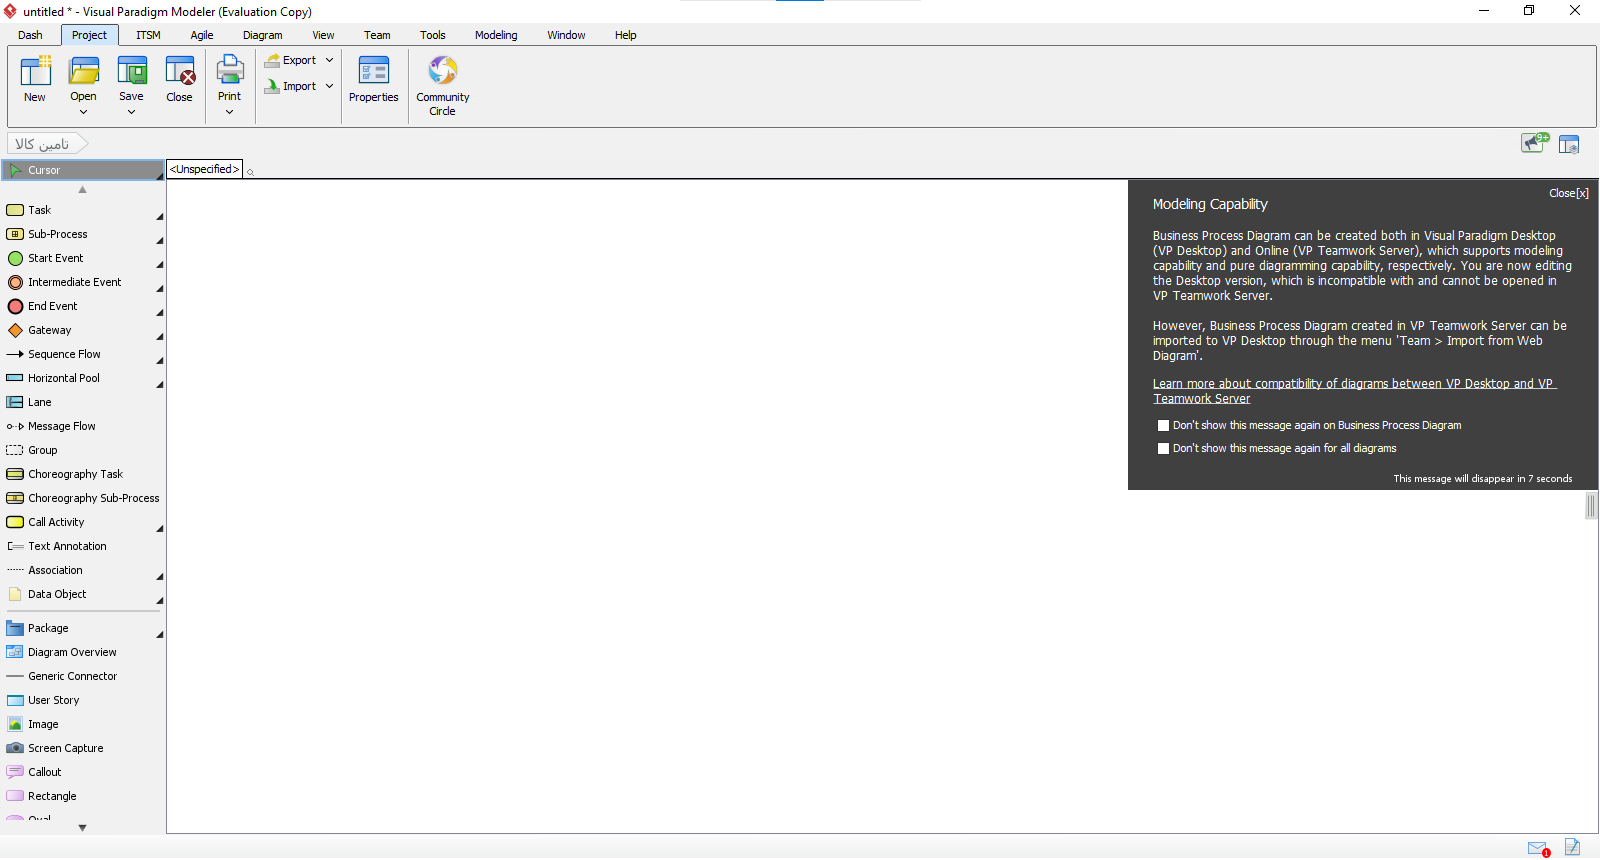Open the messages mail icon in status bar
The height and width of the screenshot is (860, 1600).
[x=1539, y=848]
